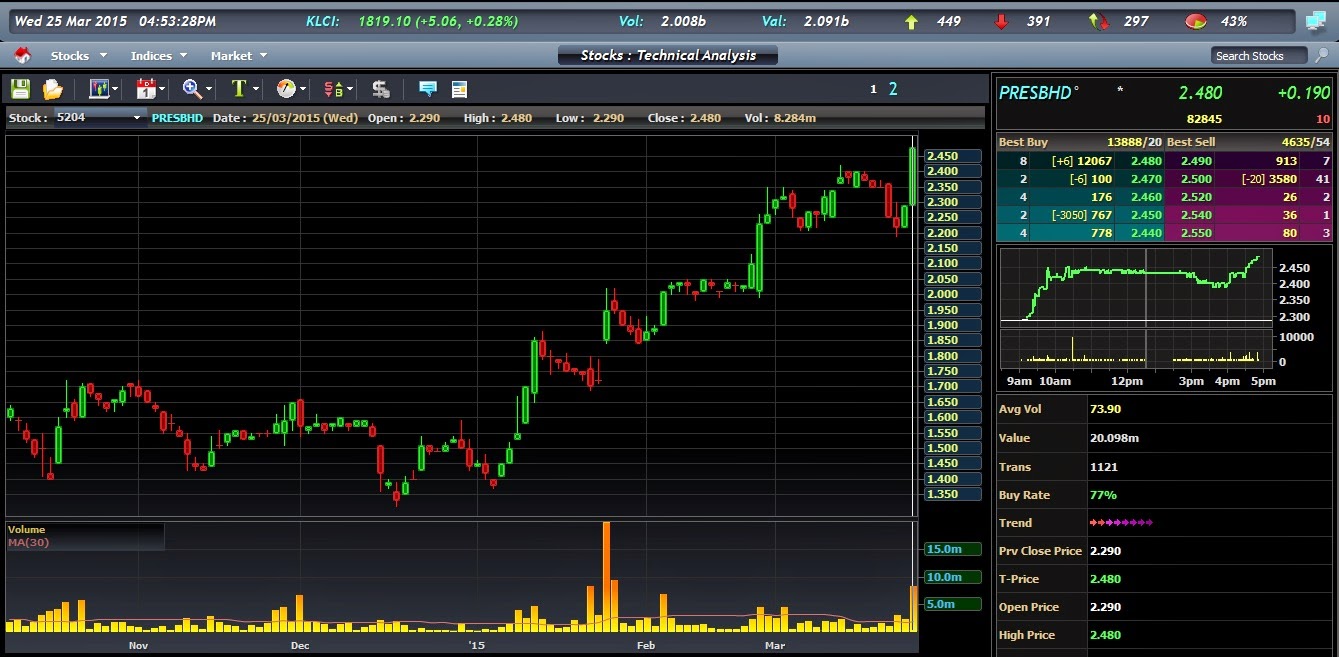Click the Best Sell header
The width and height of the screenshot is (1339, 657).
1191,142
